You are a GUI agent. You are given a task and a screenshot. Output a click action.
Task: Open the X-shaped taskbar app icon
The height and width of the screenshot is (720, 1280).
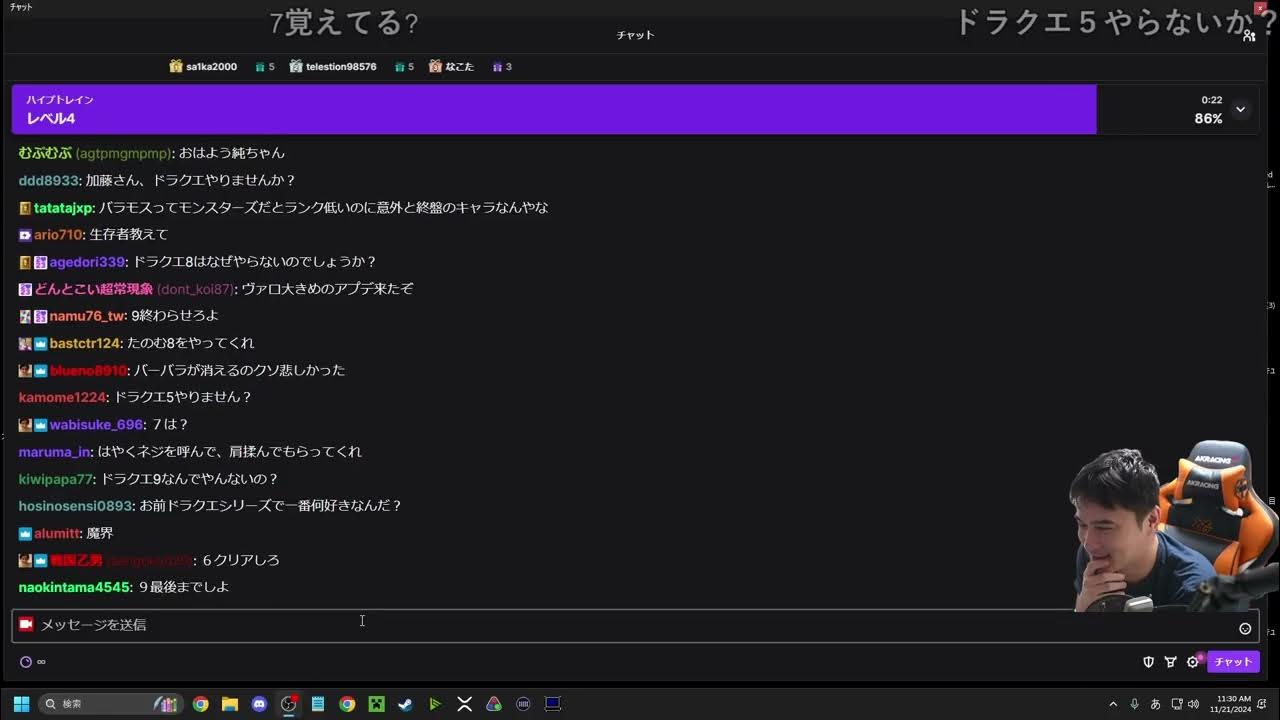coord(464,704)
